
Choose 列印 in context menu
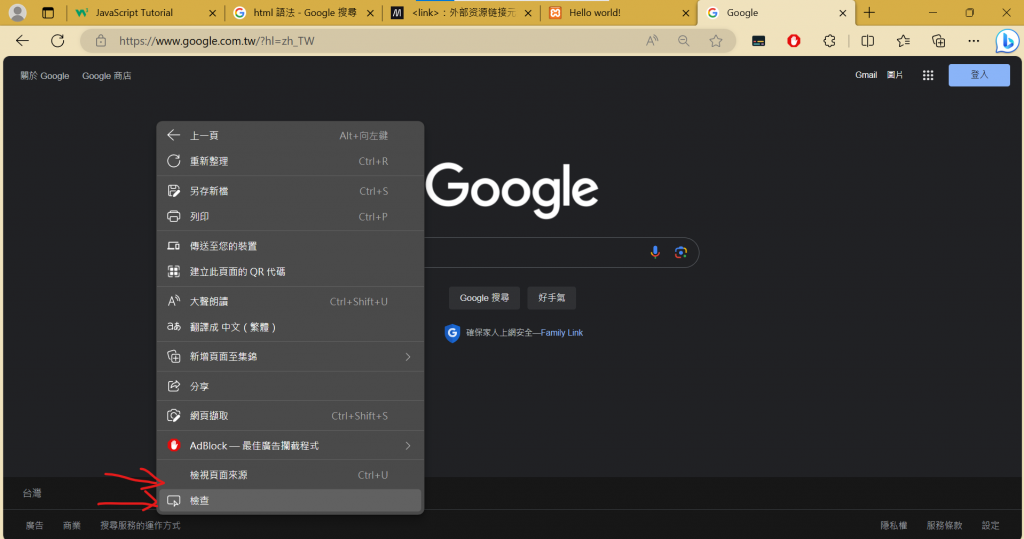coord(290,216)
